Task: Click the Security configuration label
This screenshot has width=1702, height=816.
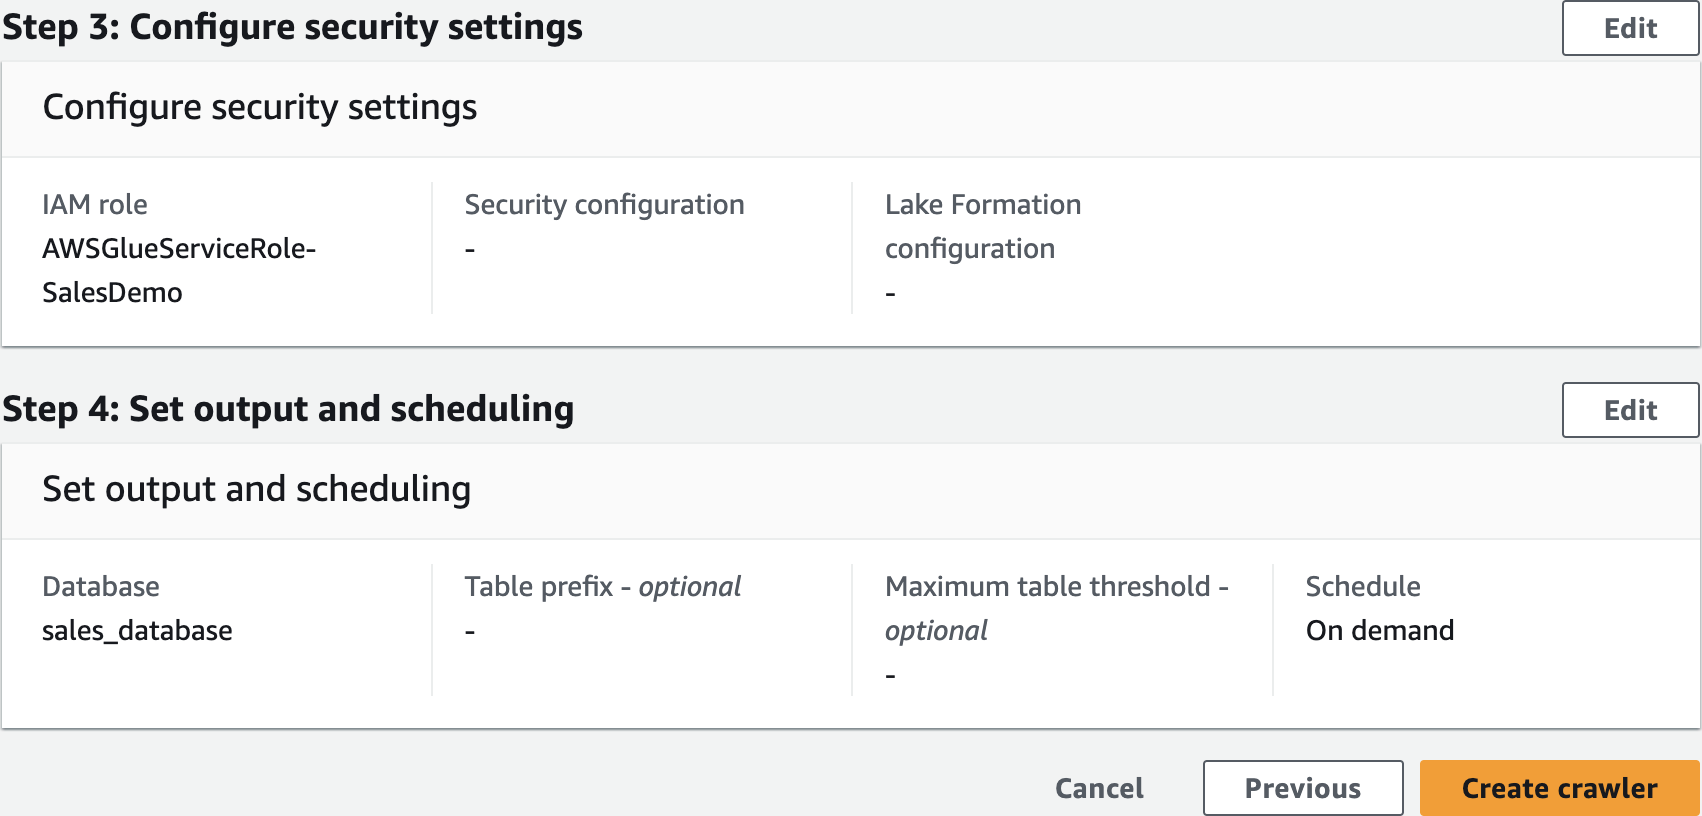Action: coord(604,205)
